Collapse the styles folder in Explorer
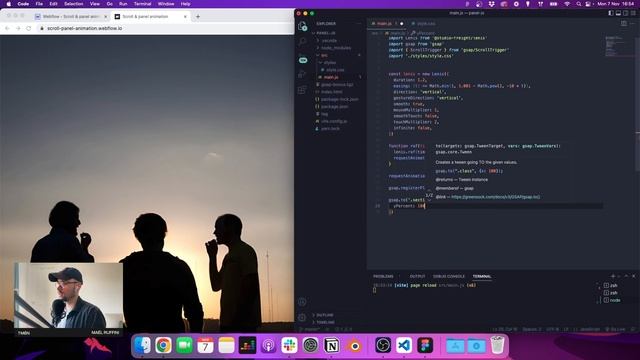640x360 pixels. tap(330, 62)
